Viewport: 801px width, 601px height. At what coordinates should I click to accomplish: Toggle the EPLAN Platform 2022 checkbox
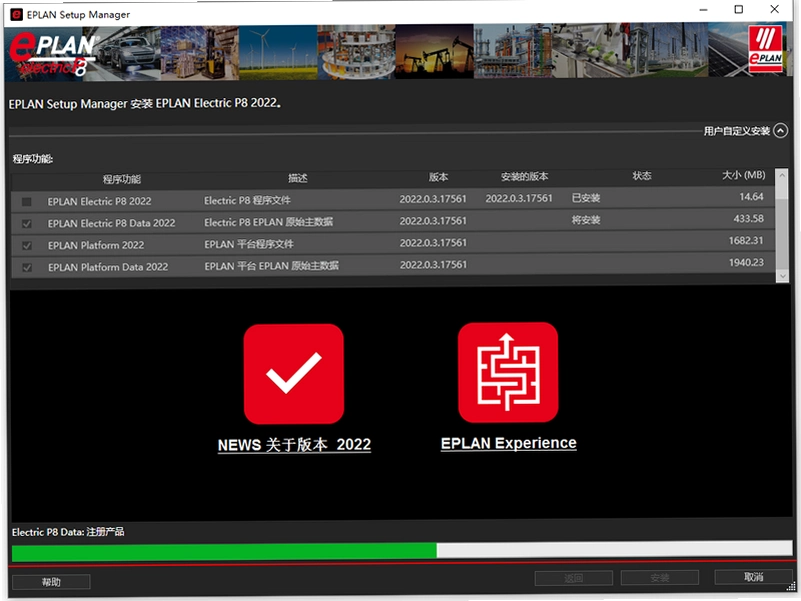click(27, 246)
